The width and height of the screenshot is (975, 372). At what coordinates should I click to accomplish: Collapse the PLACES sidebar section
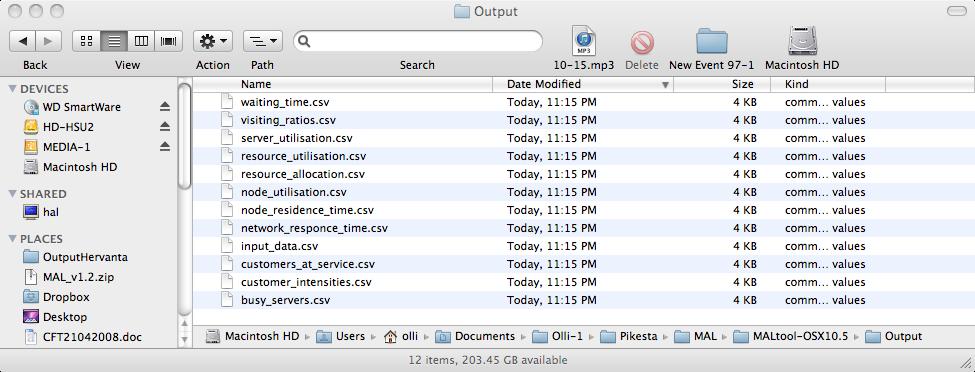click(12, 239)
